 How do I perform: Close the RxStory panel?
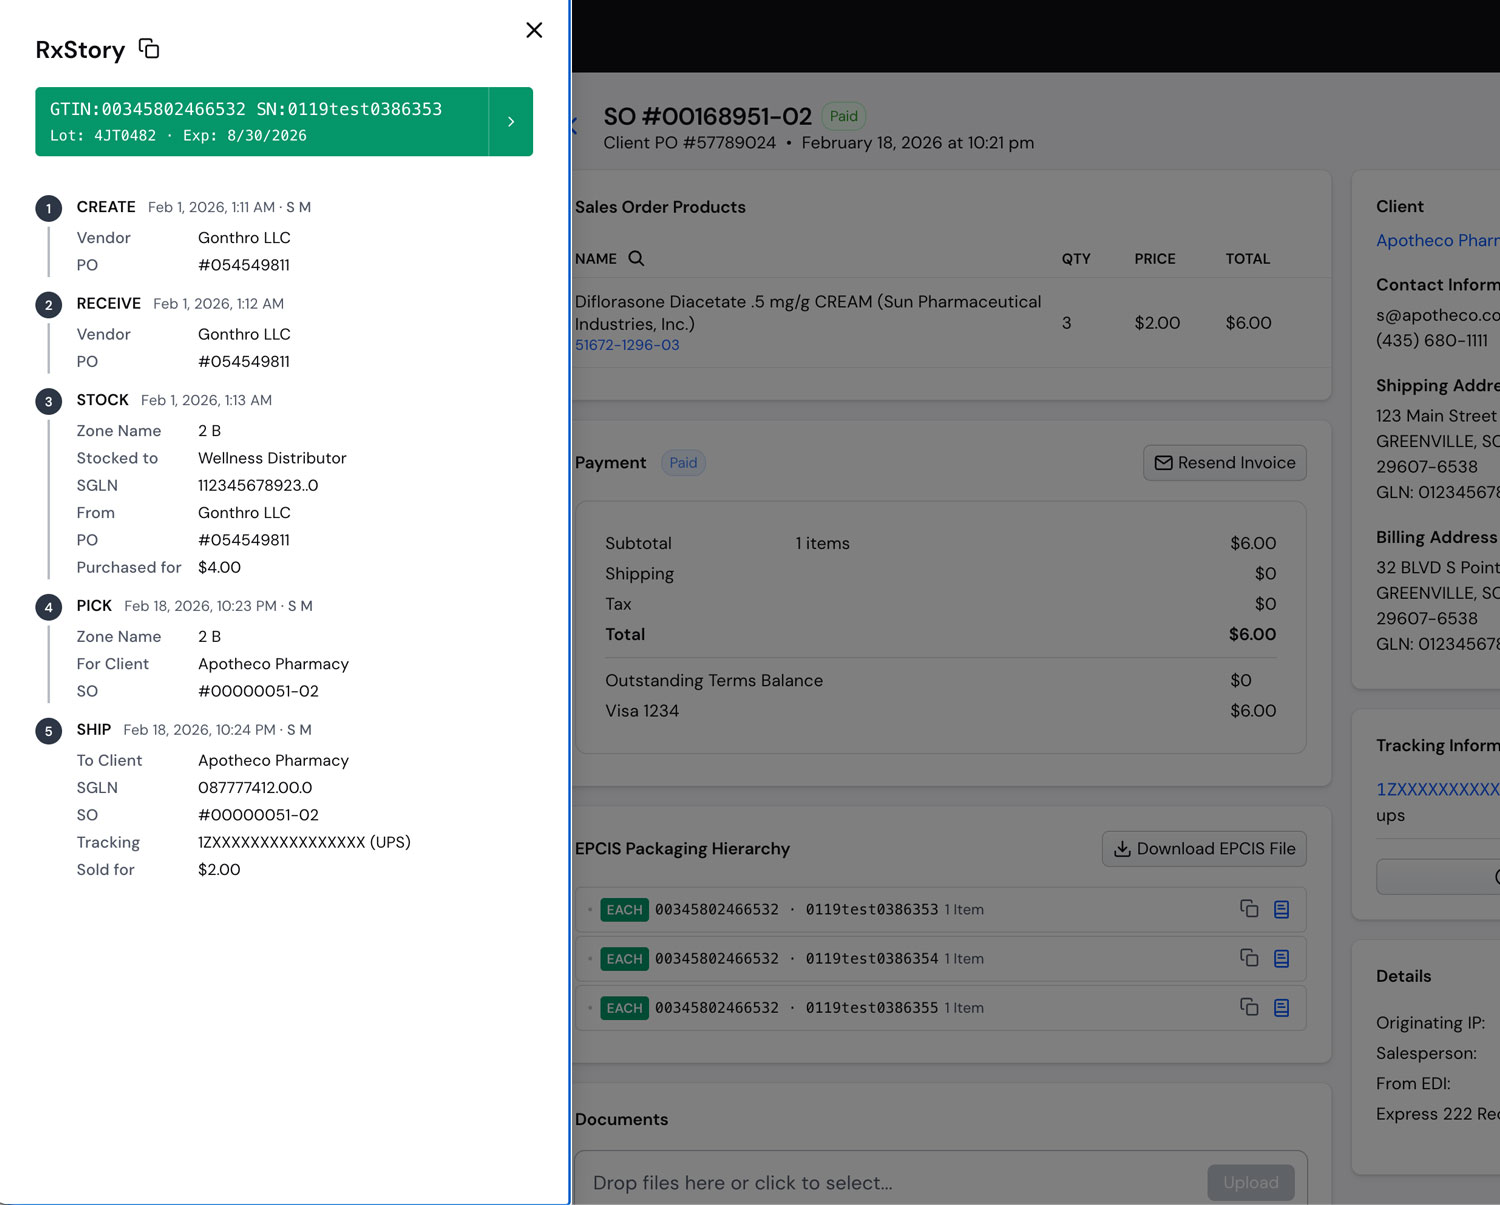coord(534,30)
